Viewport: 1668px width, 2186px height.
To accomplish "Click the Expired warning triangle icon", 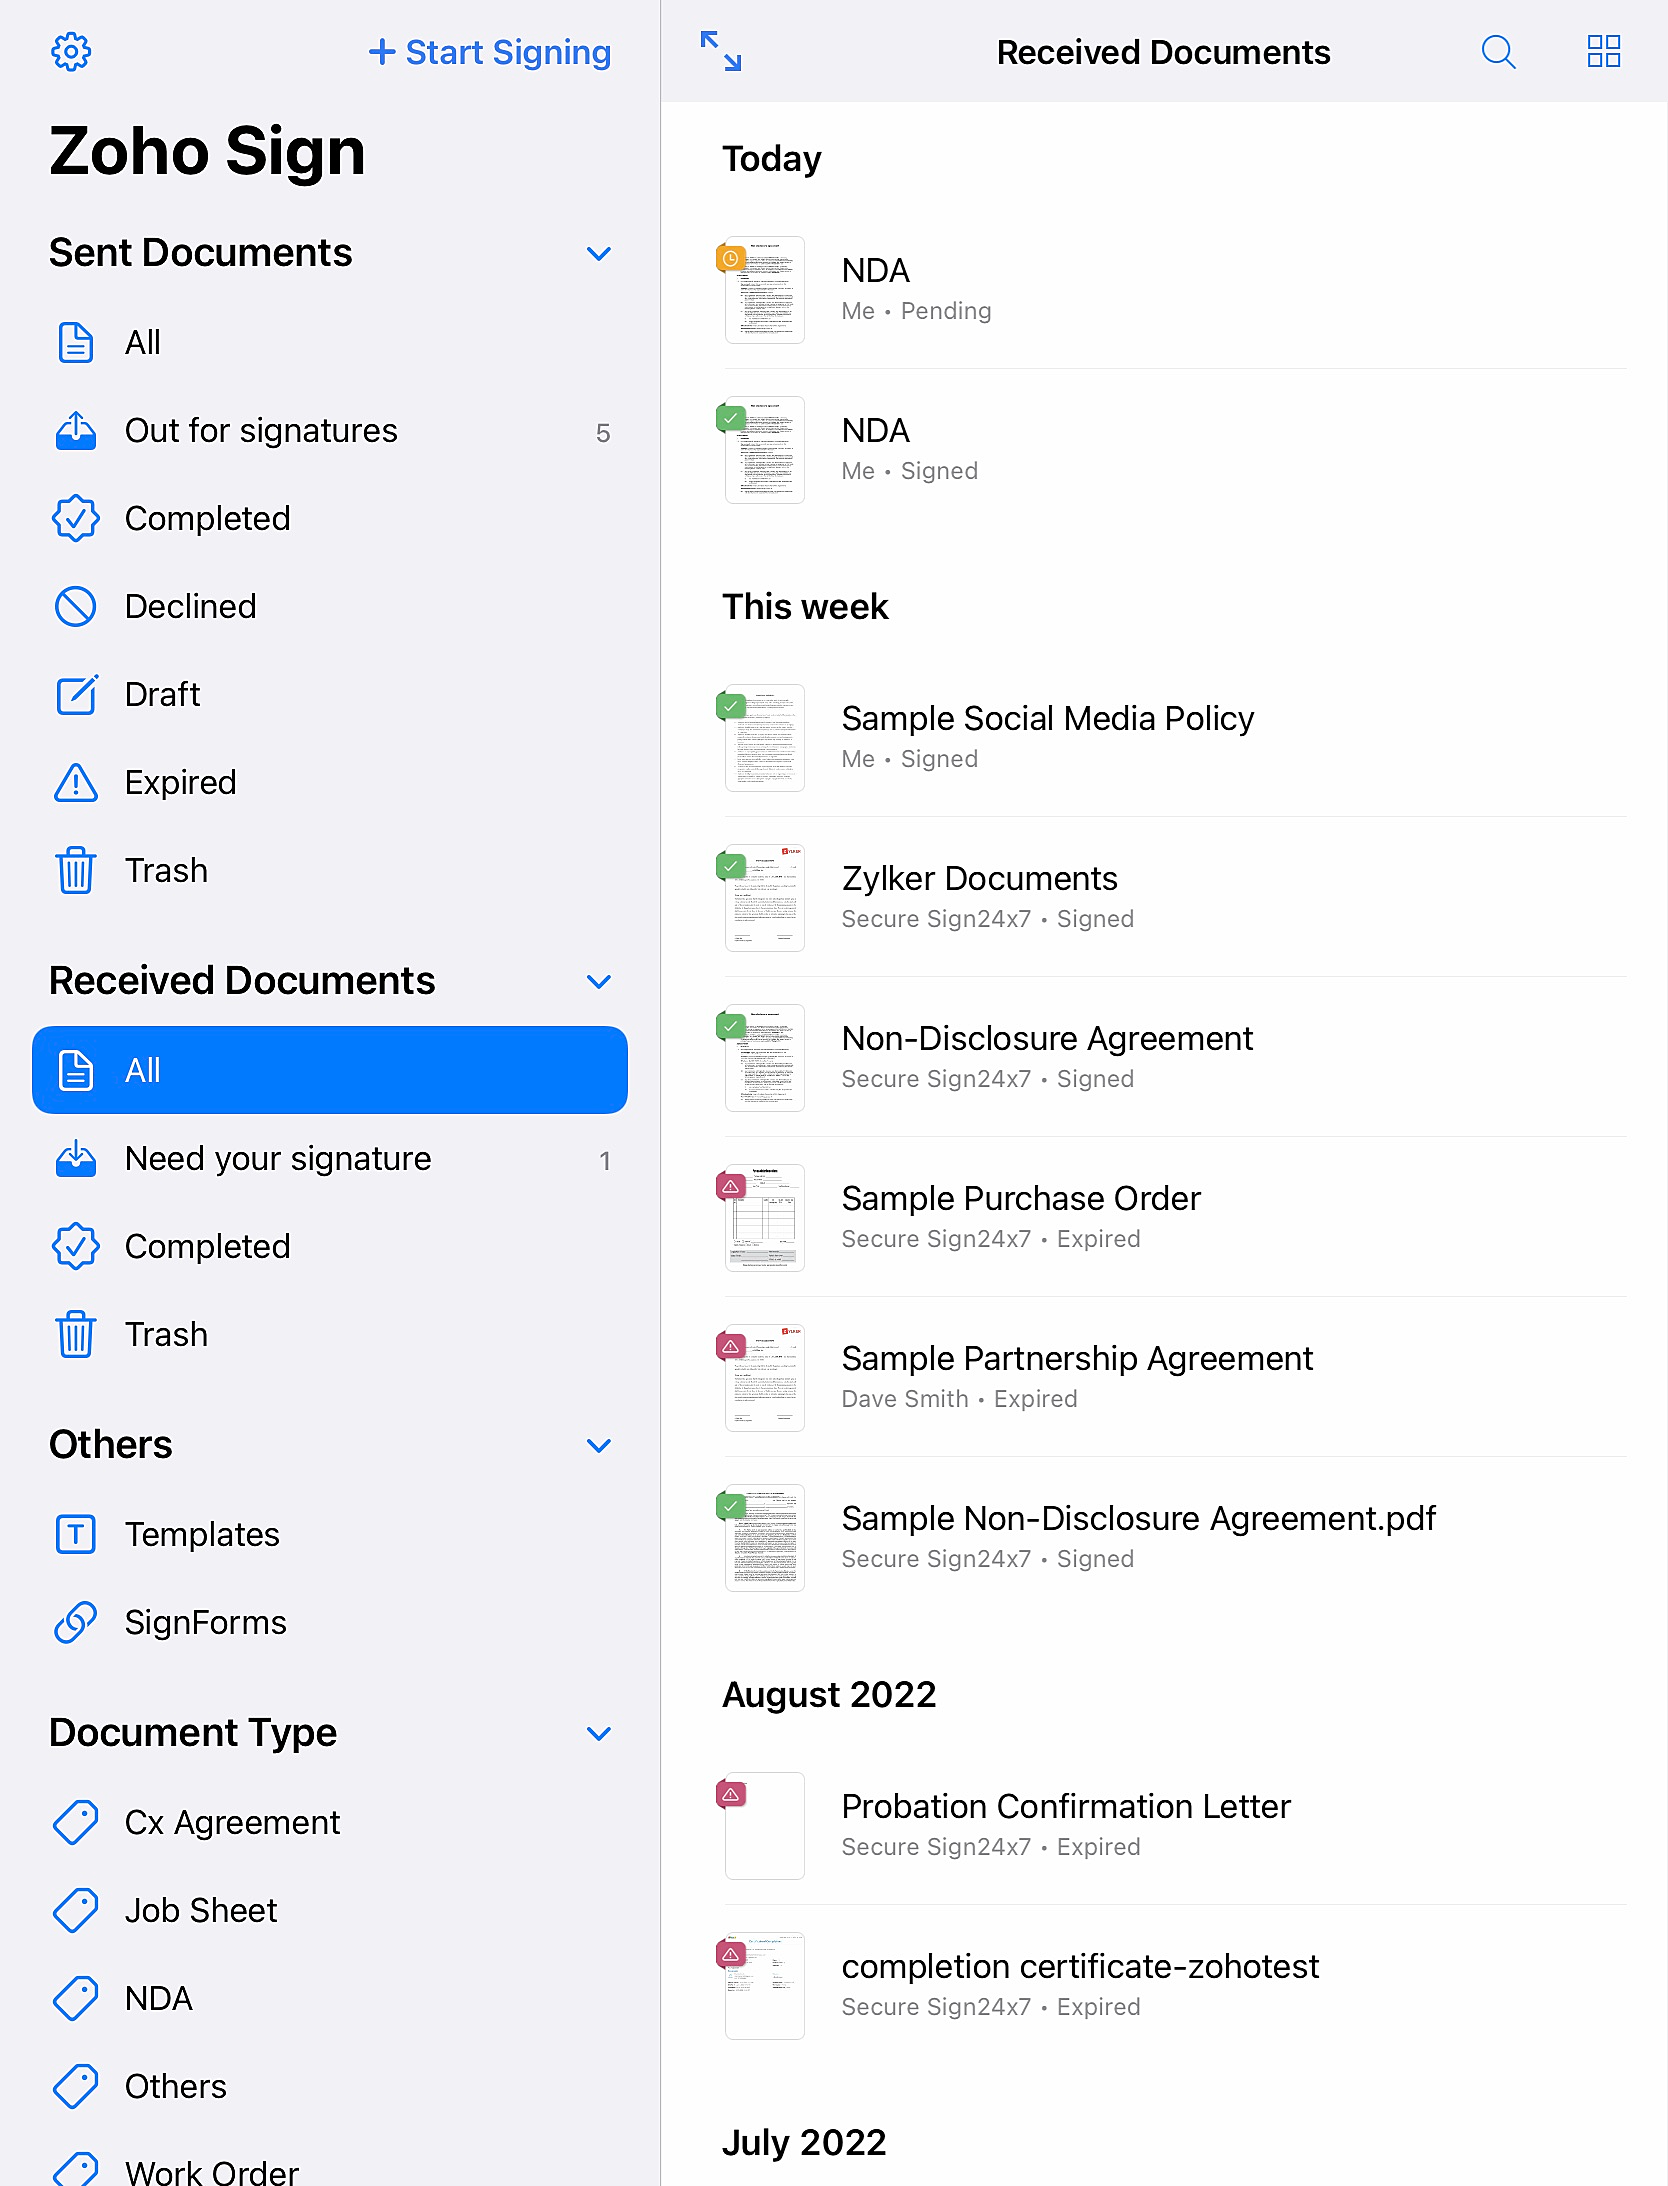I will 76,783.
